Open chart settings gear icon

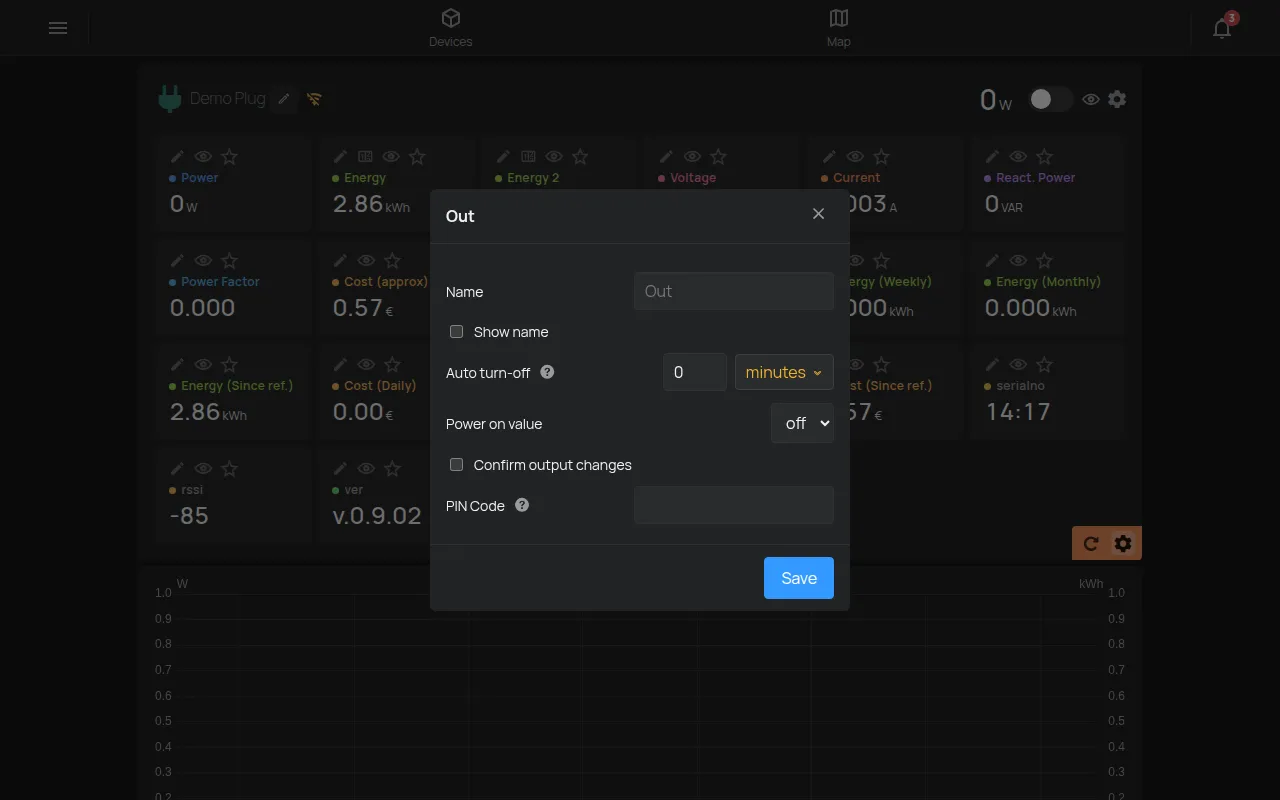pos(1123,543)
